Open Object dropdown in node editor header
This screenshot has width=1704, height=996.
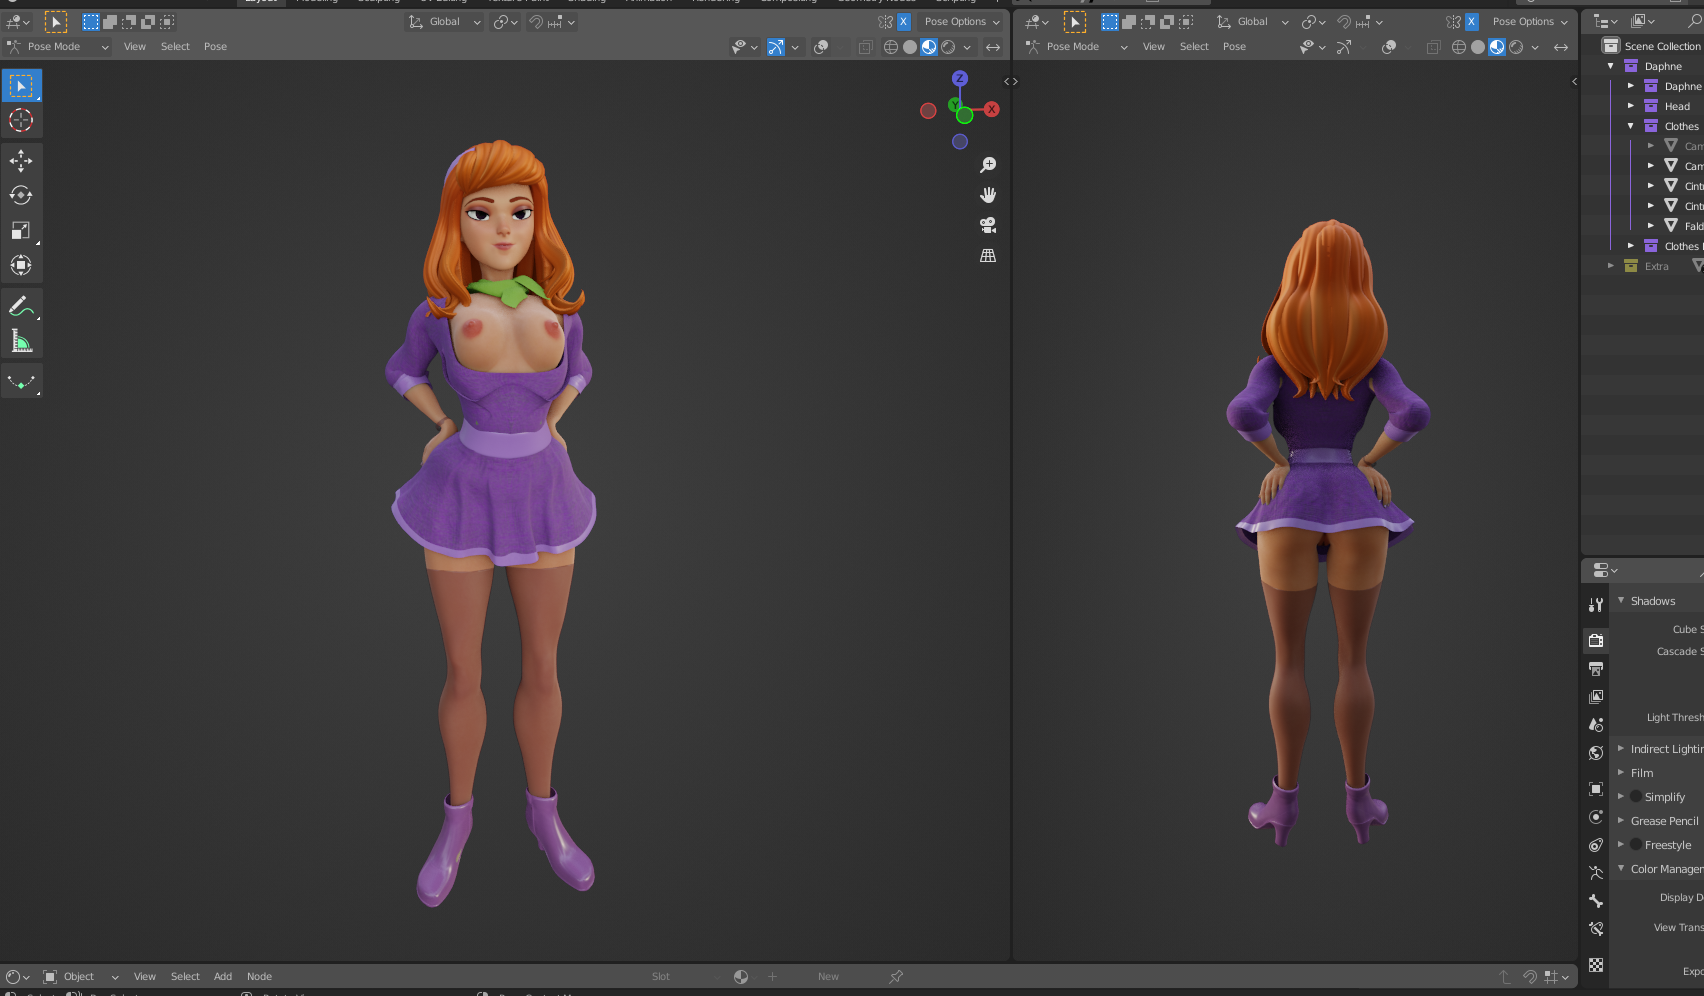pyautogui.click(x=80, y=977)
